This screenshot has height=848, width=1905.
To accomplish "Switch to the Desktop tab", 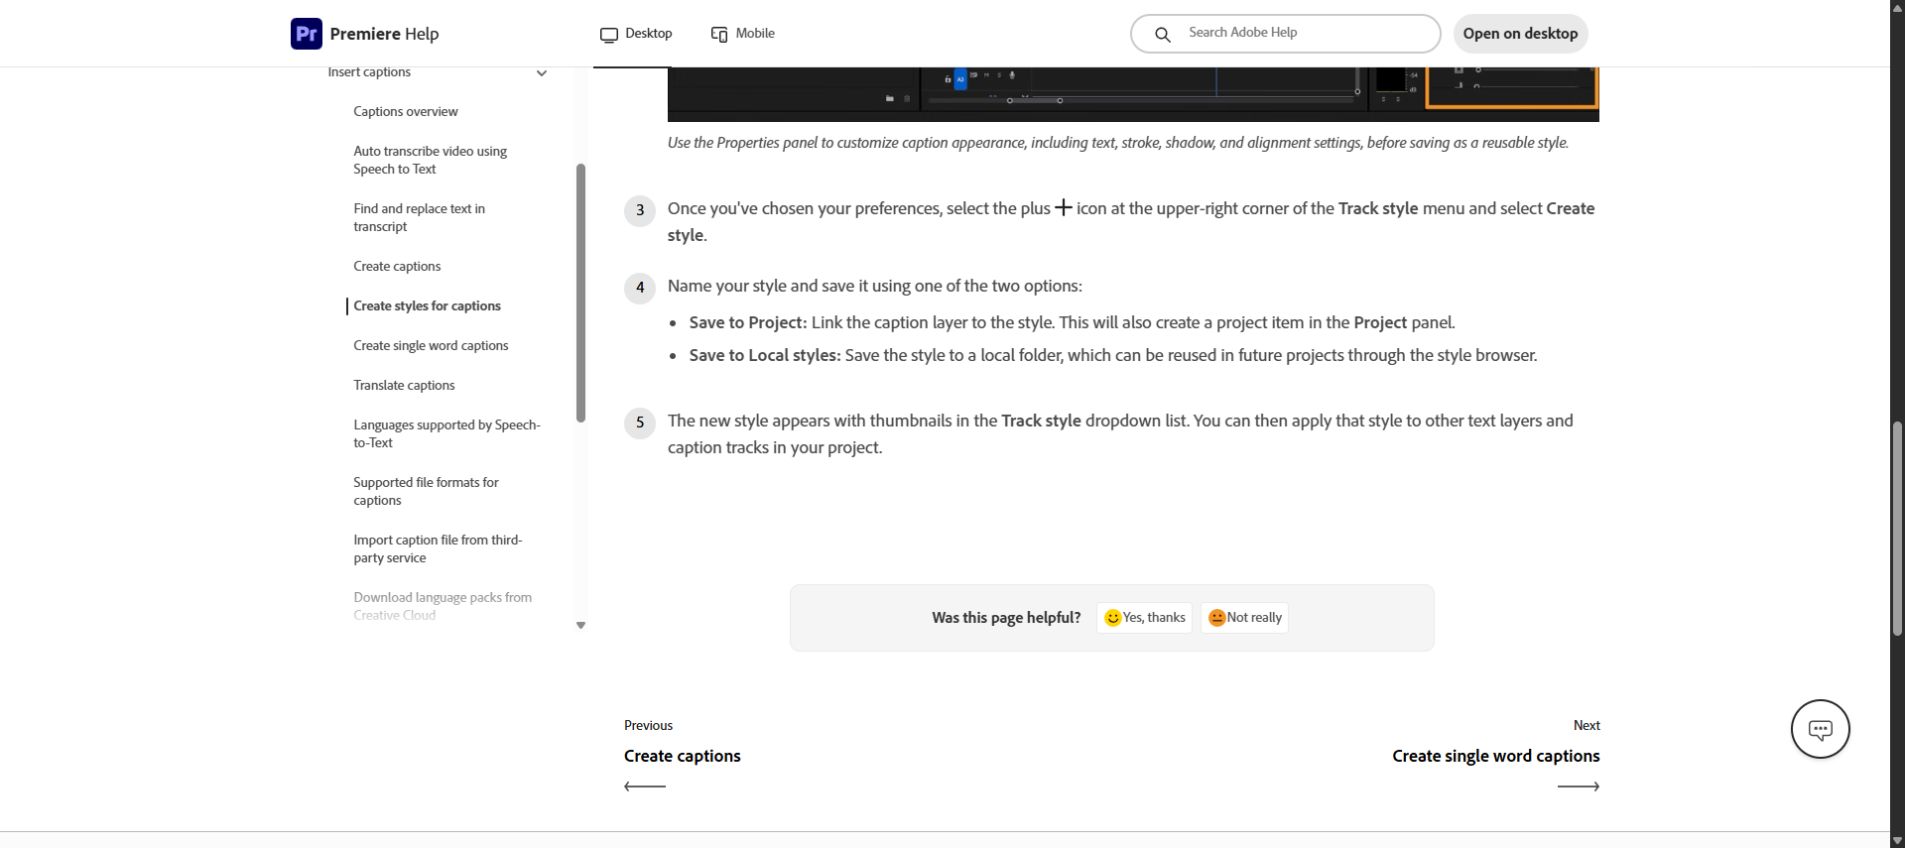I will pyautogui.click(x=636, y=33).
